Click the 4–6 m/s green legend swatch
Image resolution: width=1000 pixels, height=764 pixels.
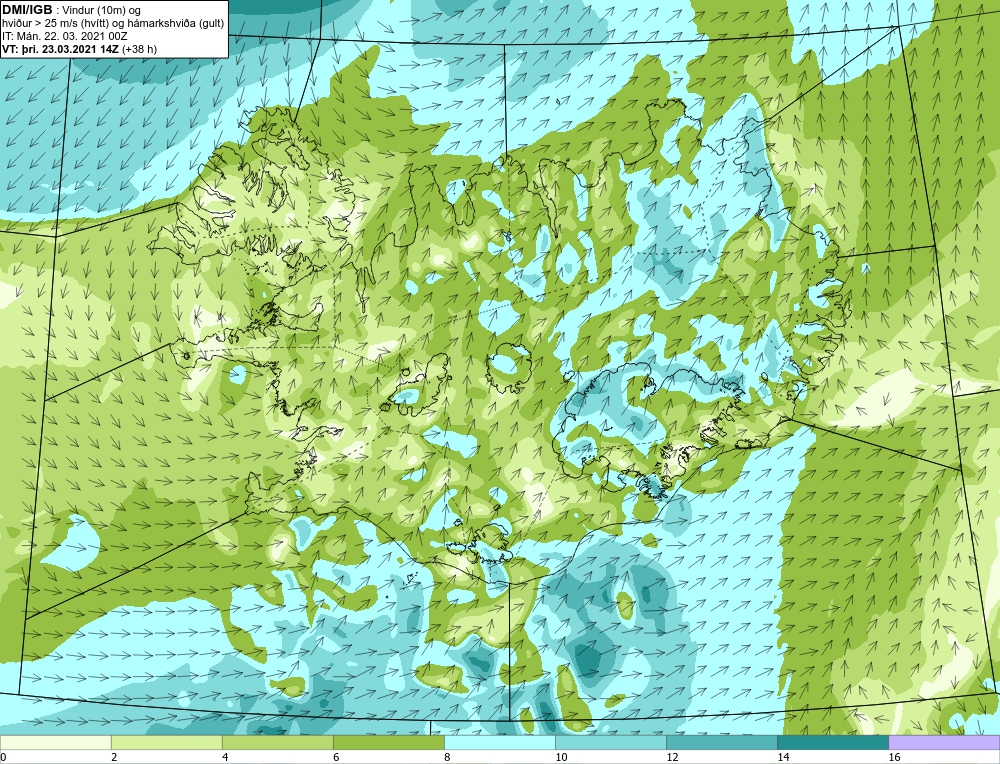click(x=277, y=742)
